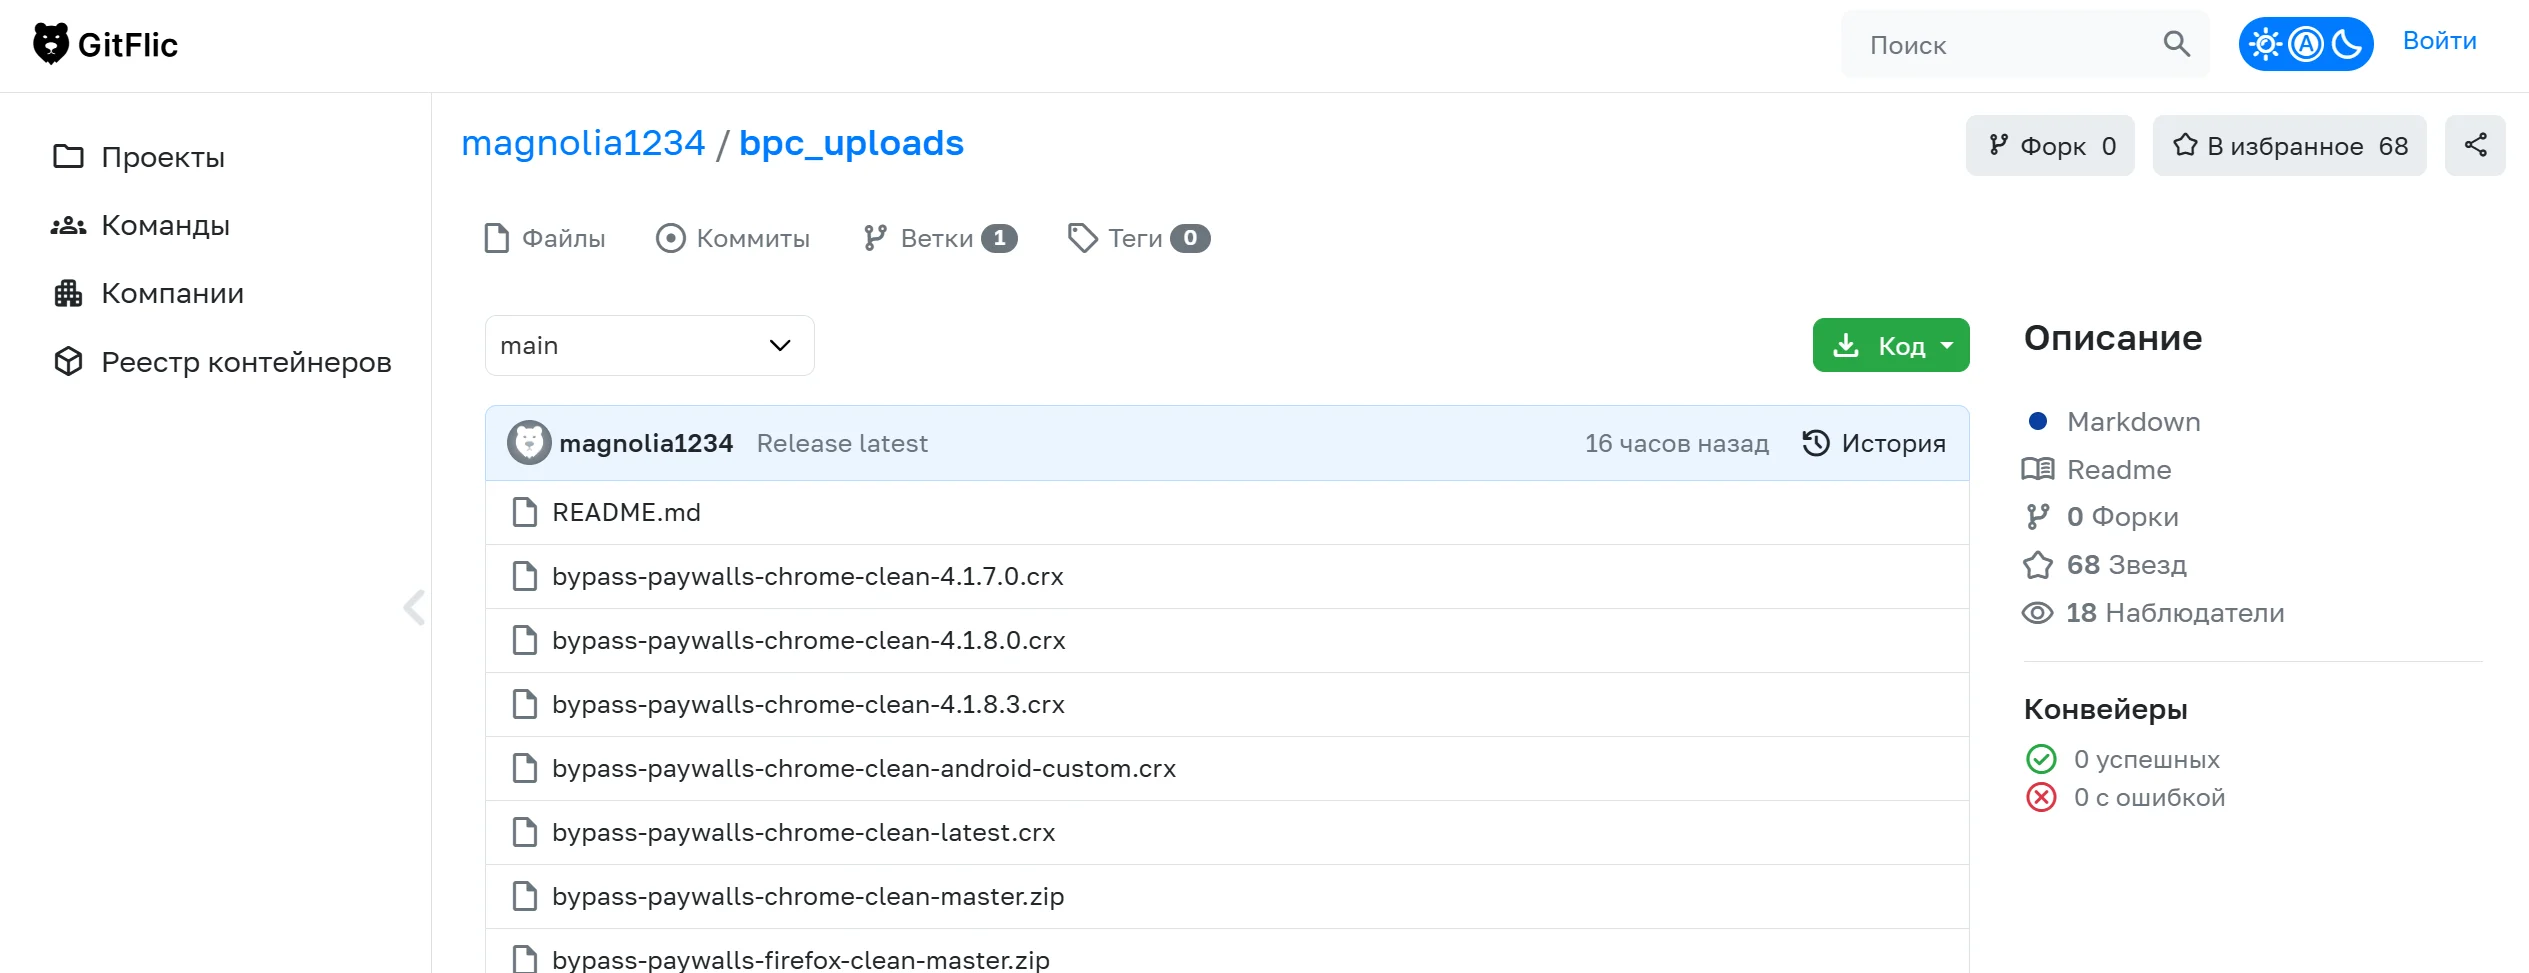The width and height of the screenshot is (2529, 973).
Task: Click file icon beside chrome-clean-4.1.8.3.crx
Action: point(525,704)
